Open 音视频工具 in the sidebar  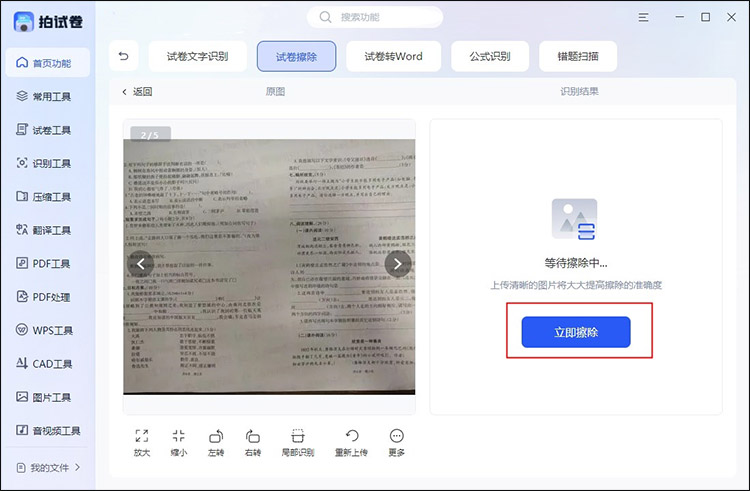[x=47, y=431]
